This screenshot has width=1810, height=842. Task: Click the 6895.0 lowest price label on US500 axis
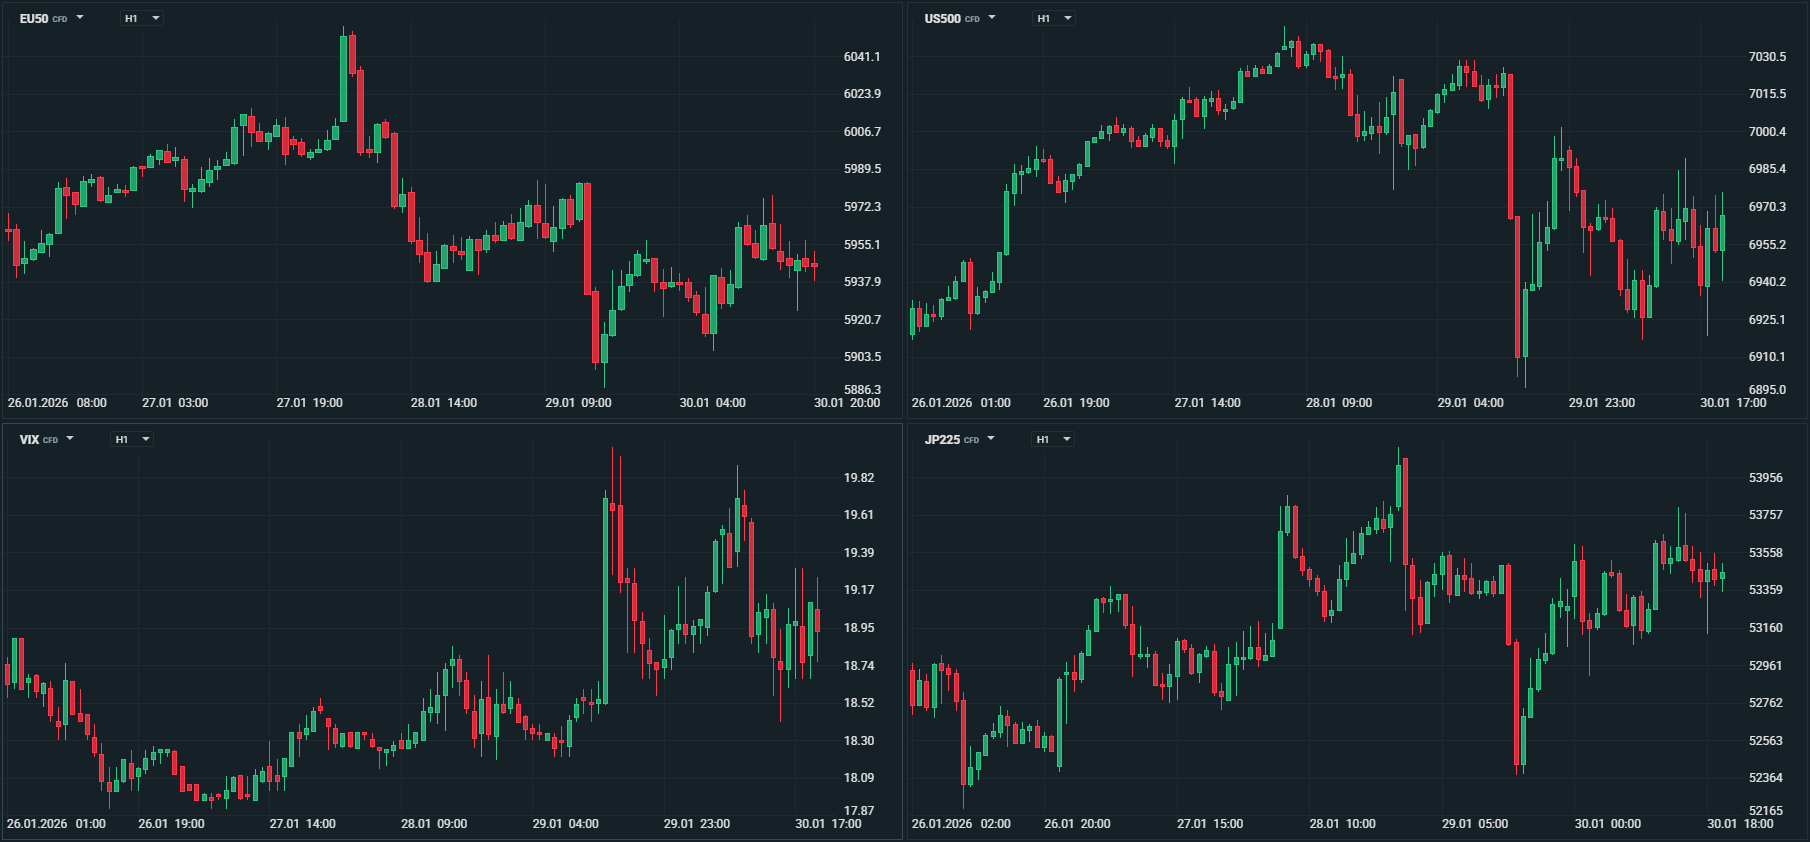[x=1767, y=390]
